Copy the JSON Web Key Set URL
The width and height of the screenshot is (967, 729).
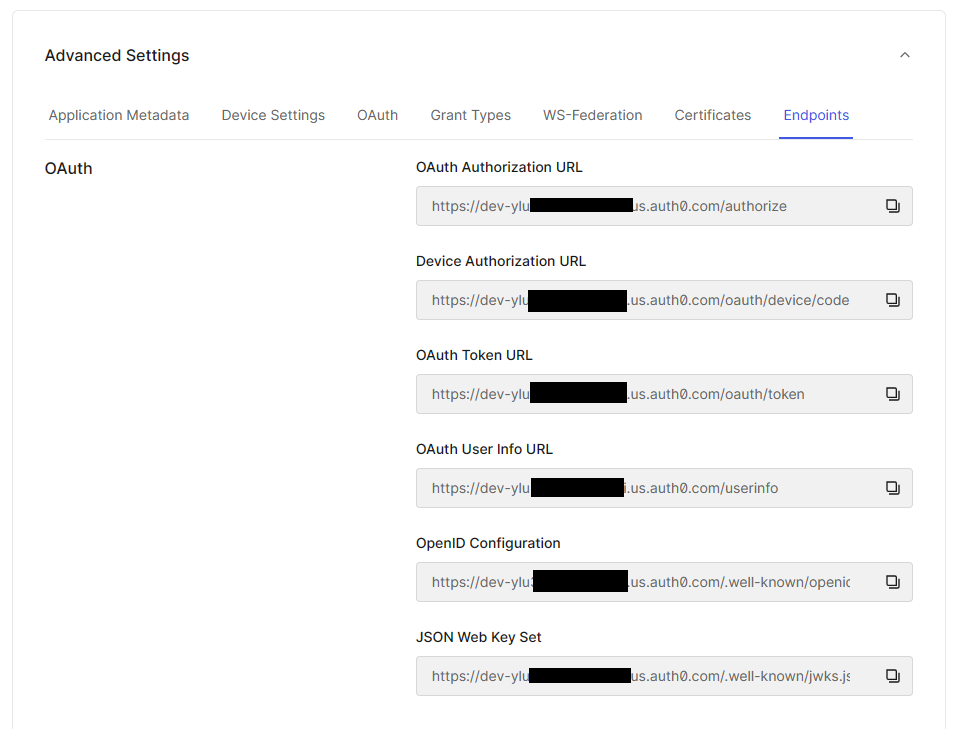pyautogui.click(x=892, y=676)
